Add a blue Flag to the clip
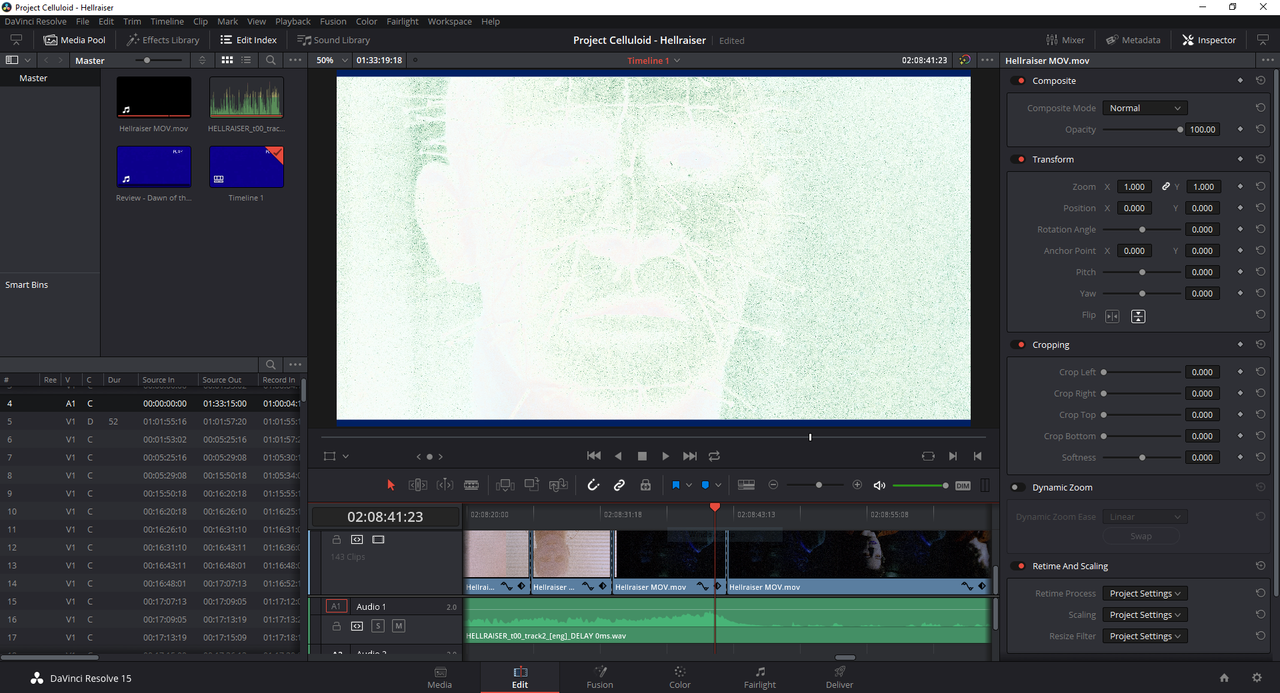This screenshot has width=1280, height=693. (x=676, y=485)
